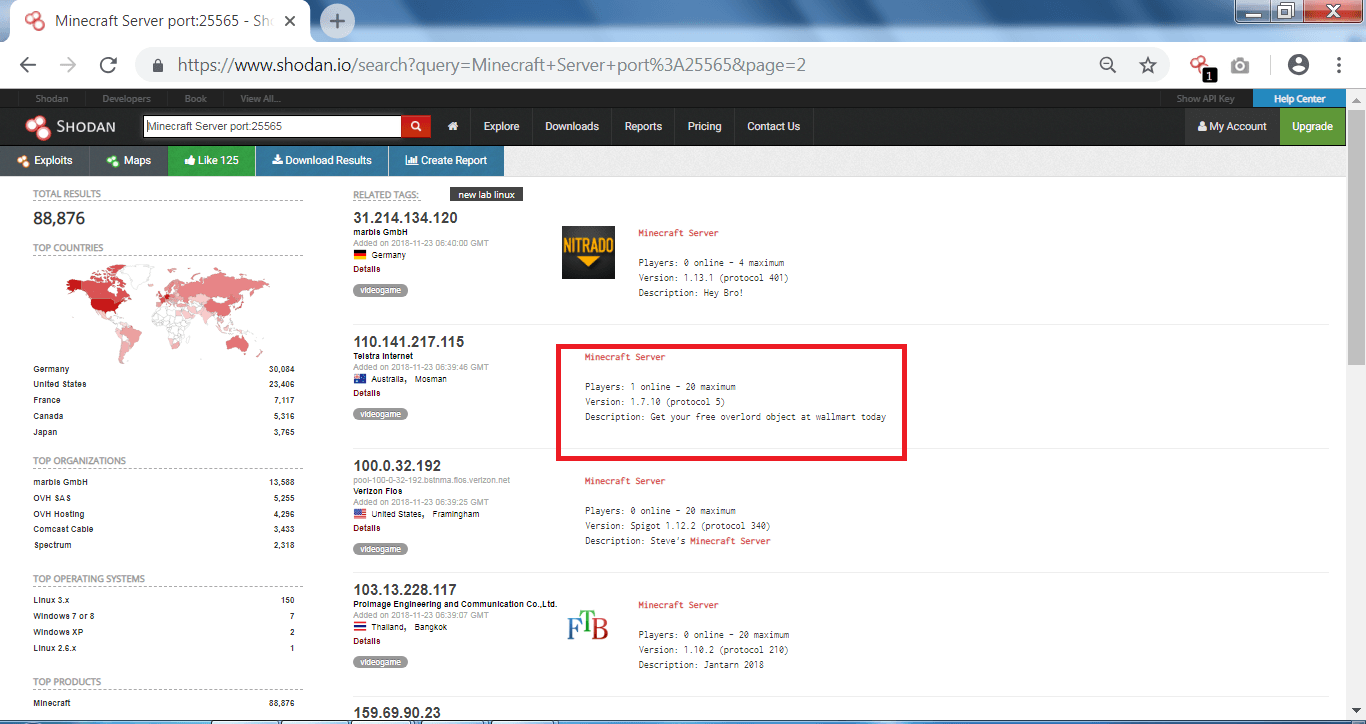The image size is (1366, 724).
Task: Open IP 110.141.217.115 result
Action: tap(409, 342)
